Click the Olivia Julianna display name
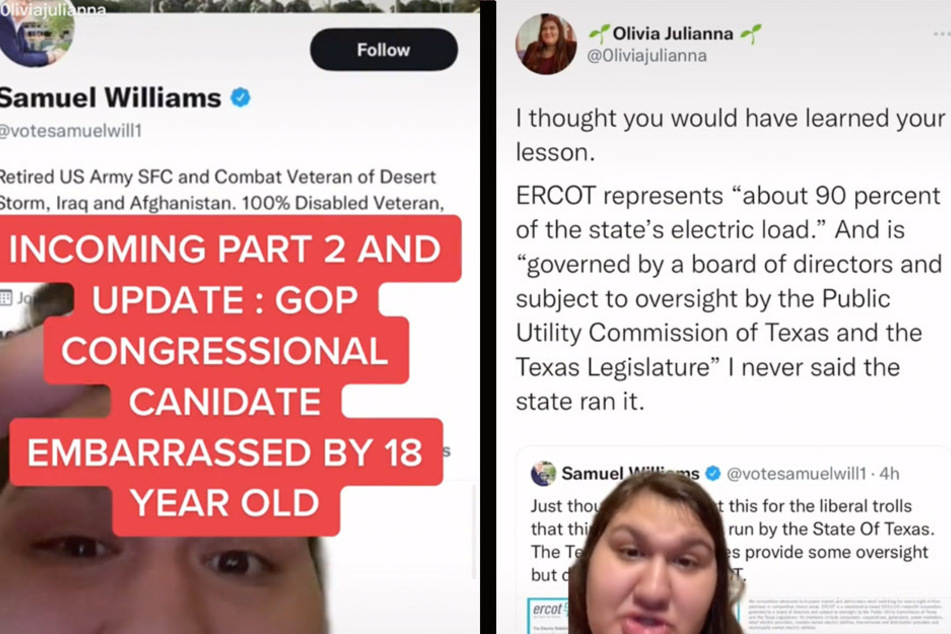 (673, 33)
